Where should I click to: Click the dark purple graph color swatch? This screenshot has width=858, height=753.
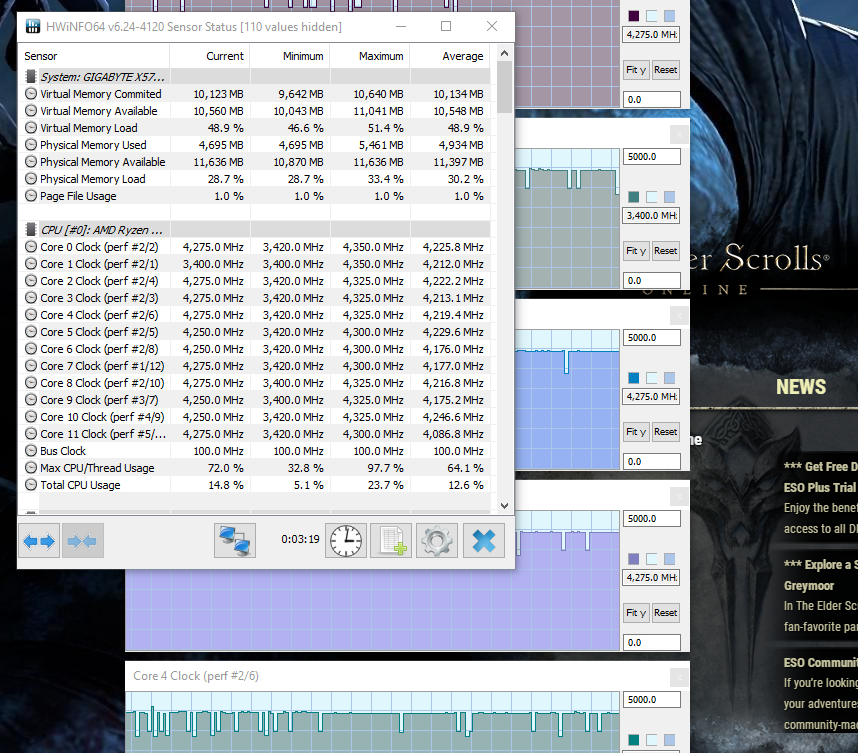point(633,16)
